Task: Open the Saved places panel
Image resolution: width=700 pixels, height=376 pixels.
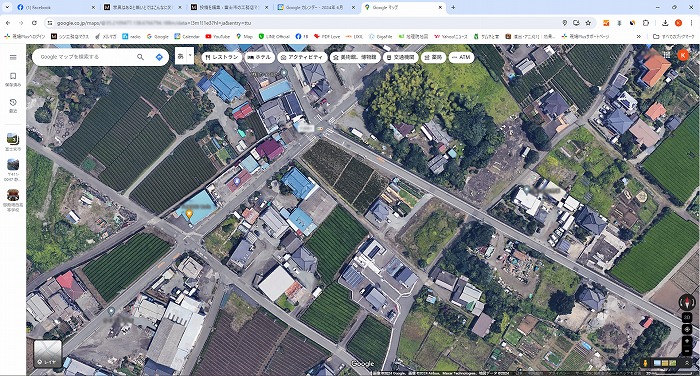Action: pos(13,79)
